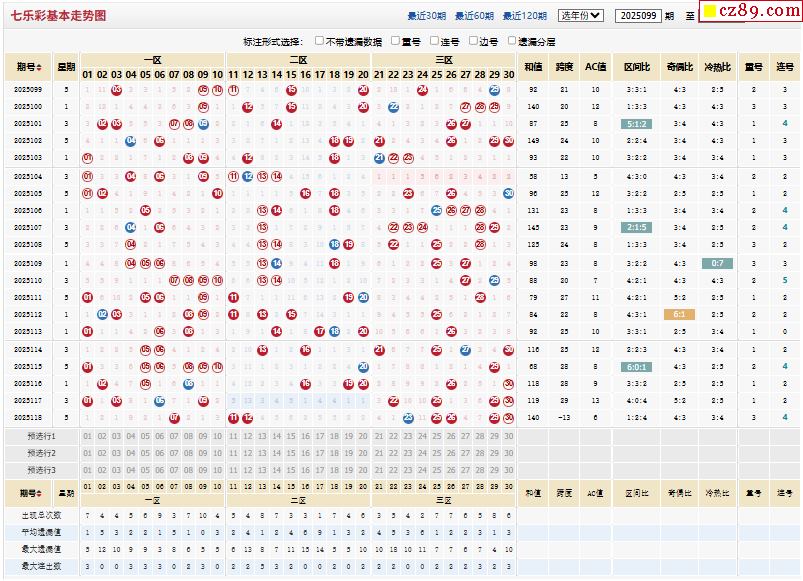Select number 30 in 预选行1 row
Viewport: 803px width, 581px height.
[x=508, y=436]
